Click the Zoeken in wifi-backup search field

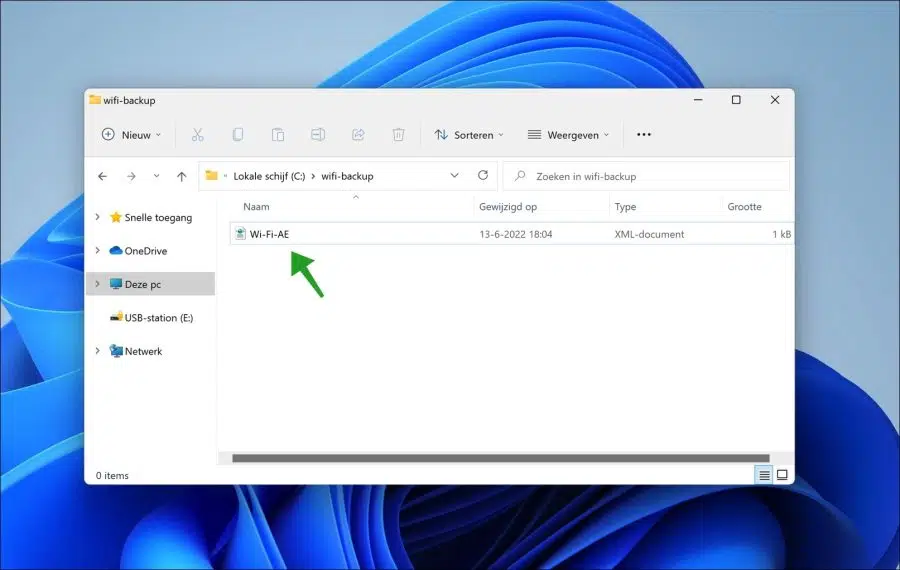tap(646, 176)
